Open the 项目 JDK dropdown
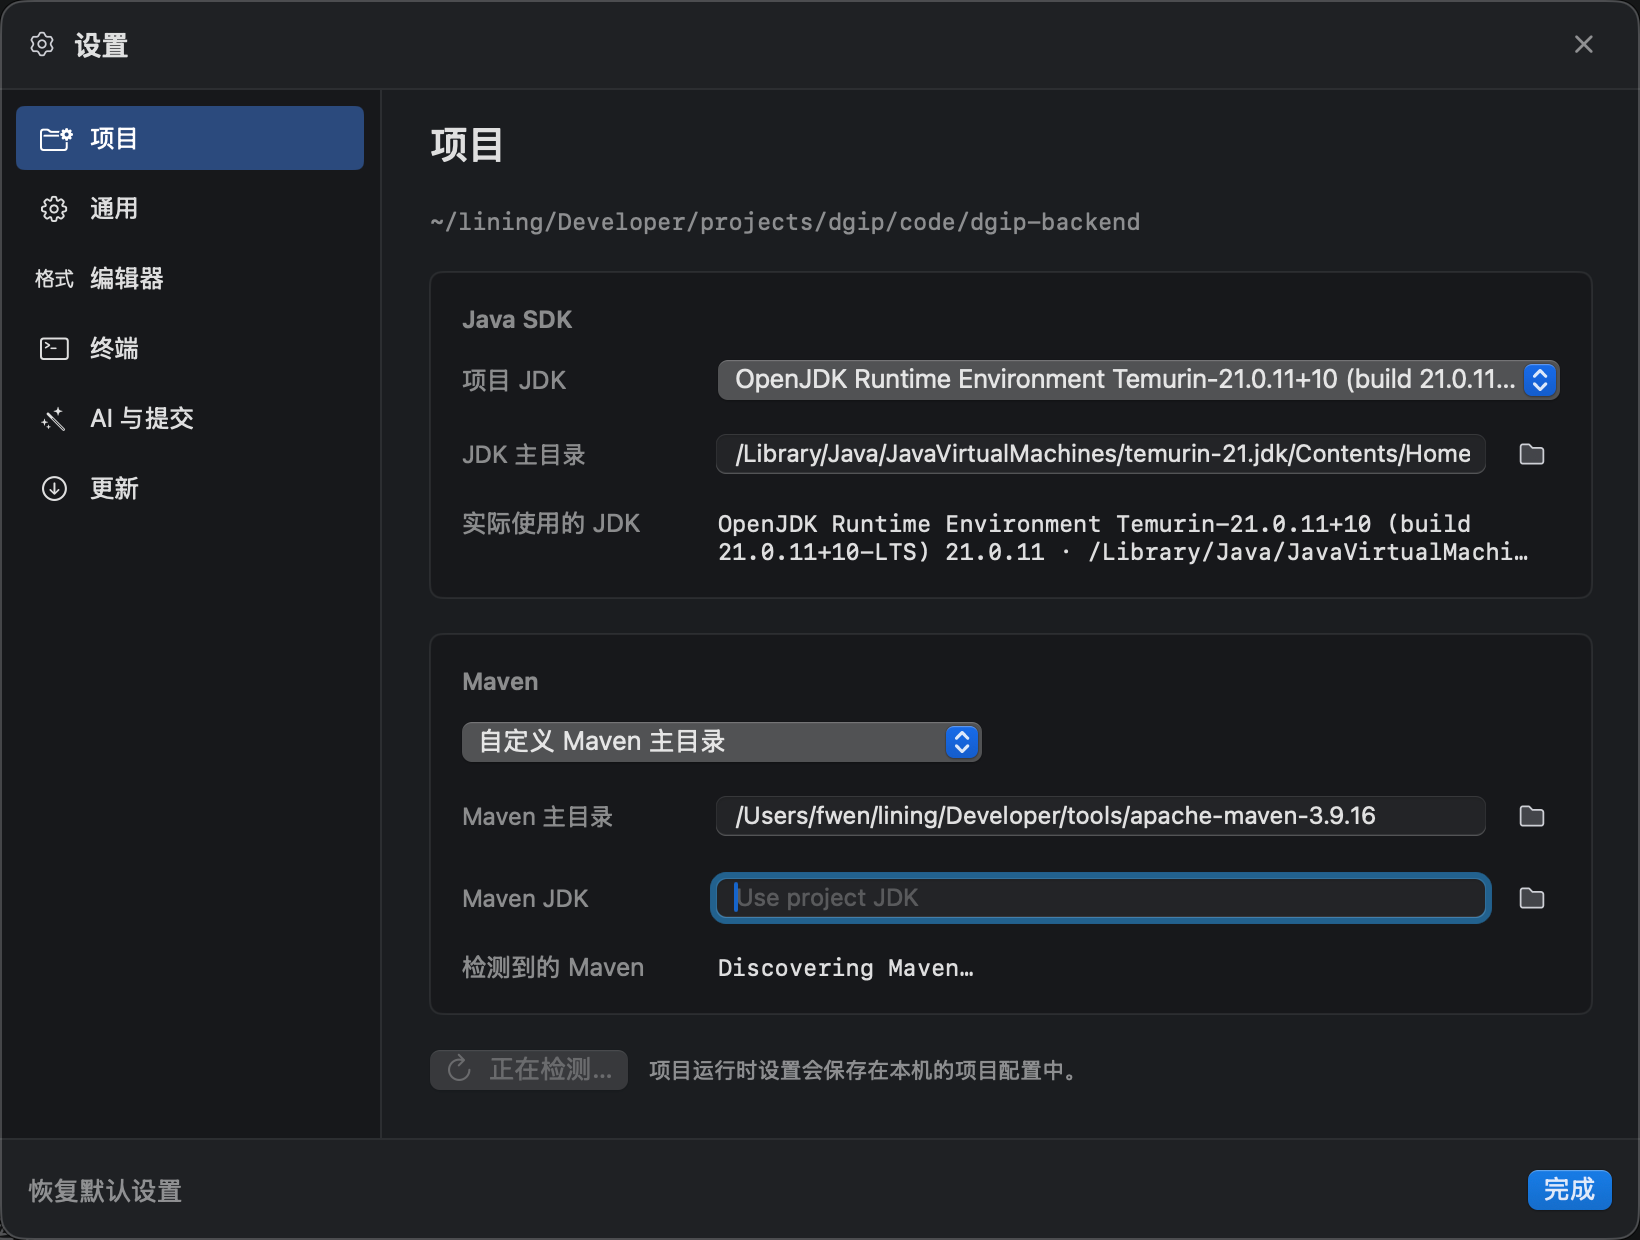The image size is (1640, 1240). tap(1138, 380)
